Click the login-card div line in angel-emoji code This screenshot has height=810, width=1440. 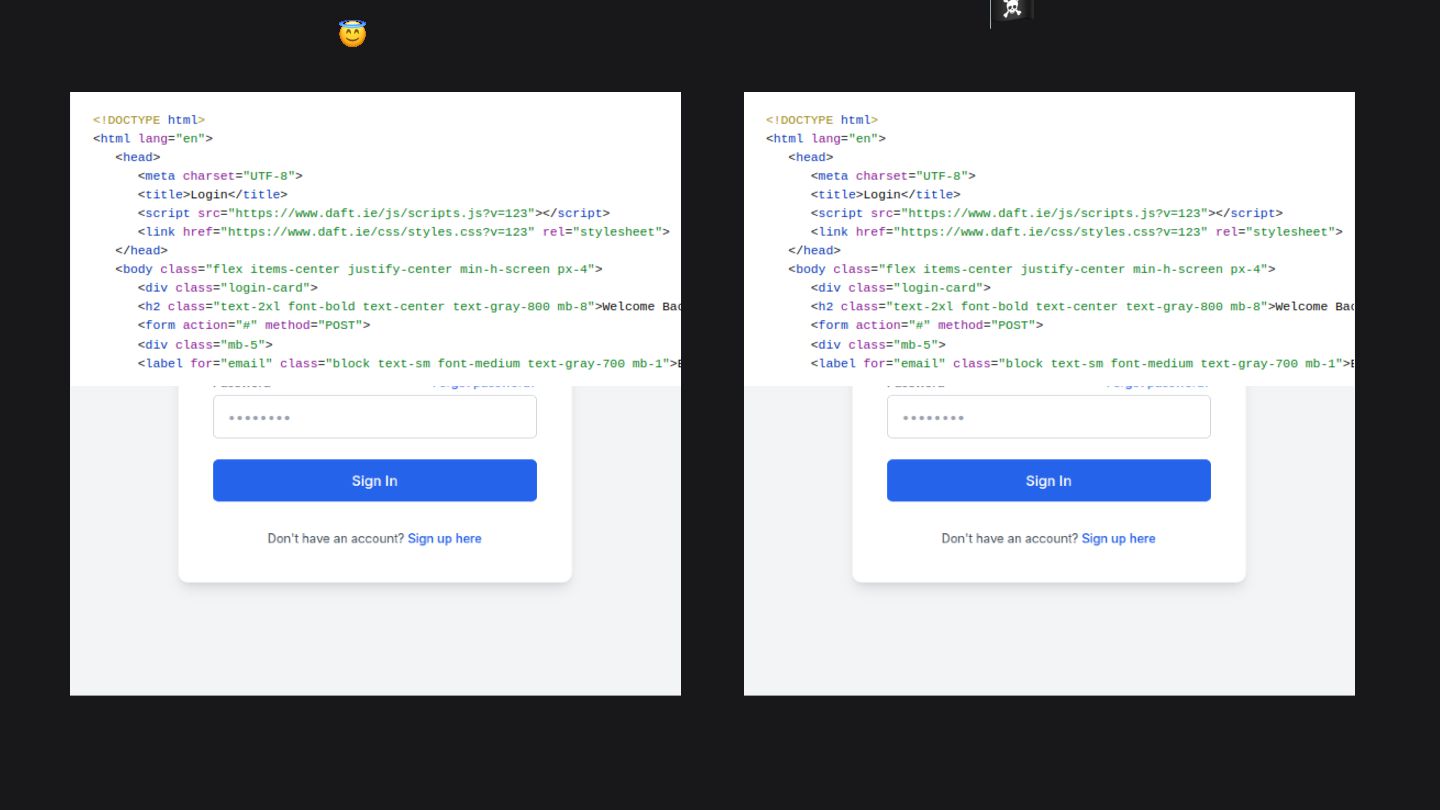228,288
